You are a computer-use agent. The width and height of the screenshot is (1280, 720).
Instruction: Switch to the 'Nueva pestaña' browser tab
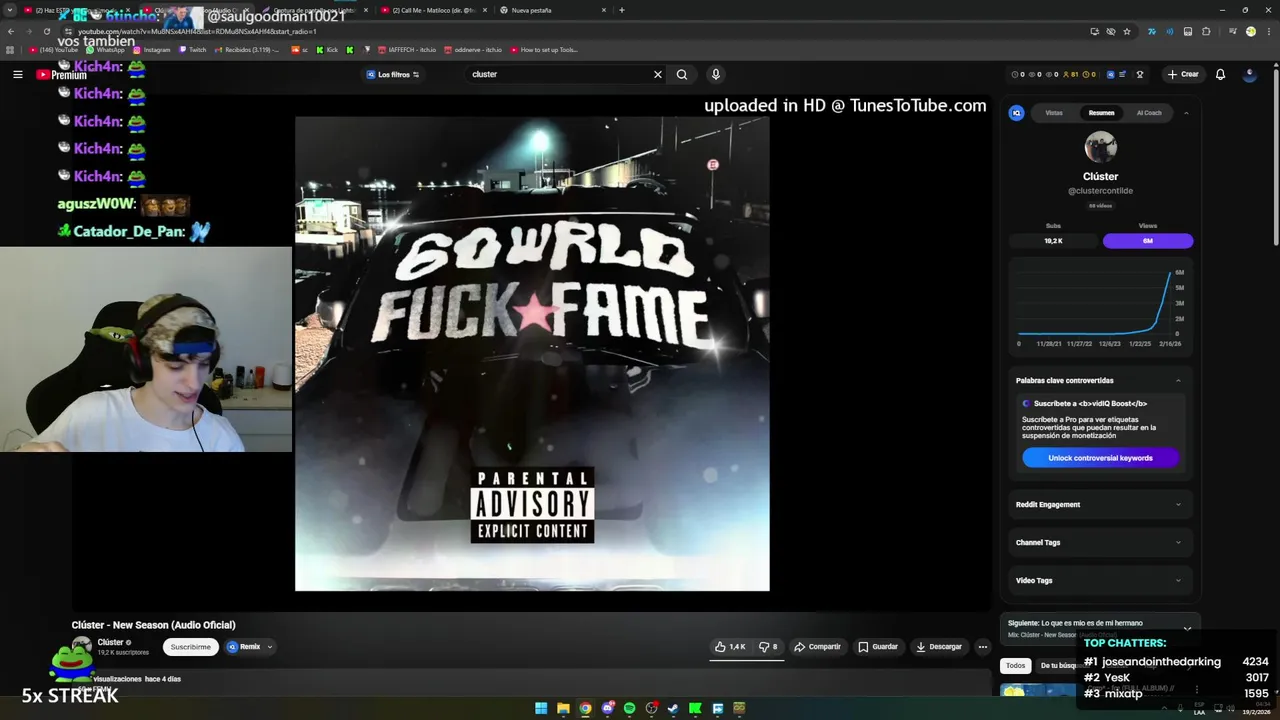coord(552,10)
